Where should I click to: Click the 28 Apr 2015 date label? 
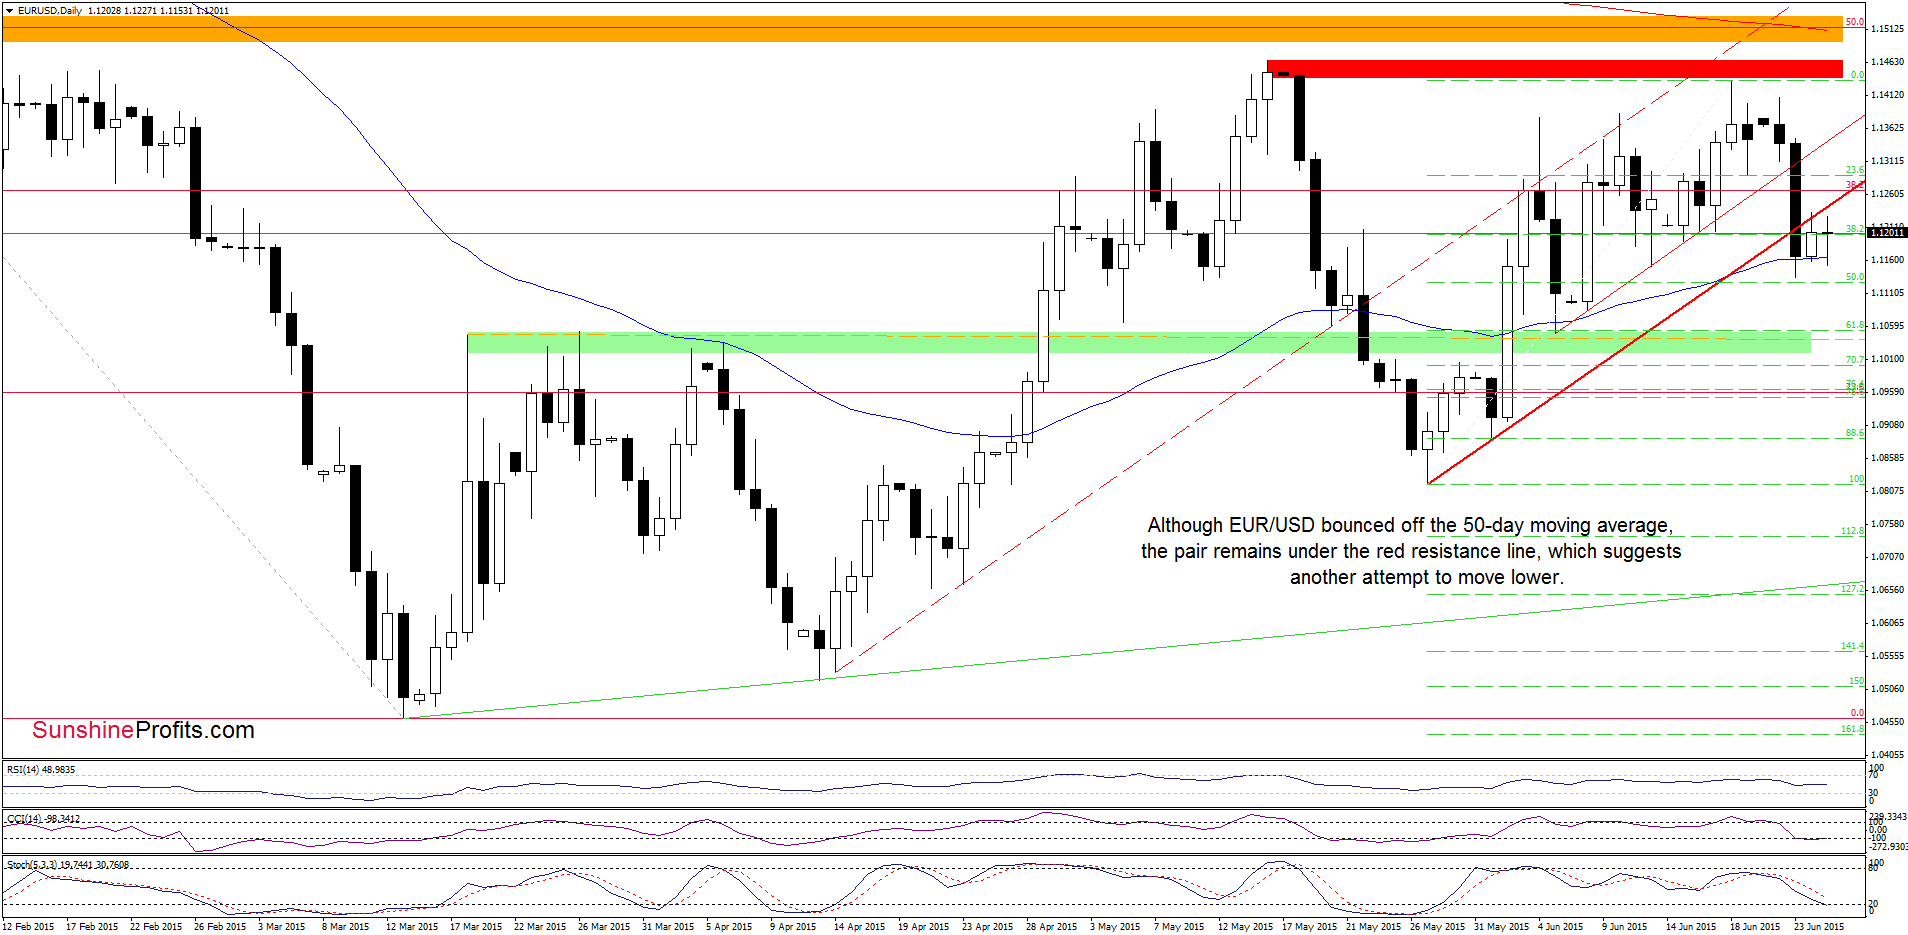1051,927
